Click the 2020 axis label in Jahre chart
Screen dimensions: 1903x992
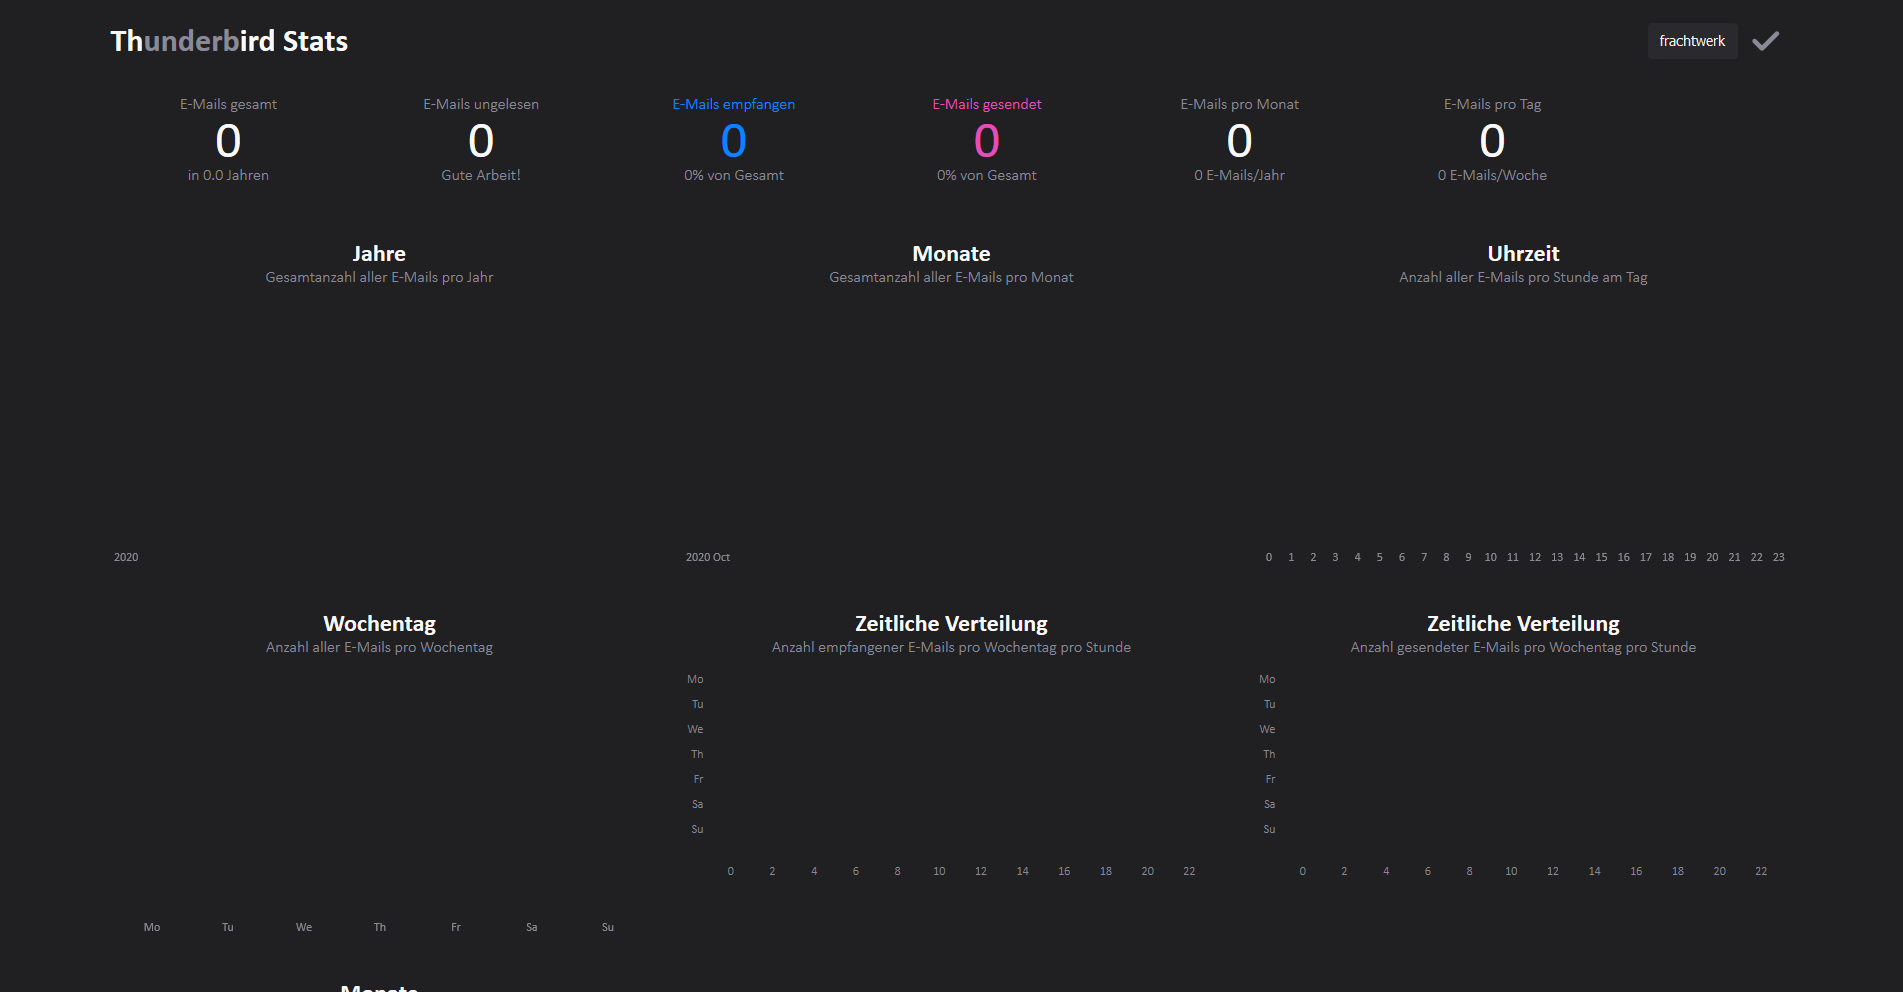click(x=126, y=557)
